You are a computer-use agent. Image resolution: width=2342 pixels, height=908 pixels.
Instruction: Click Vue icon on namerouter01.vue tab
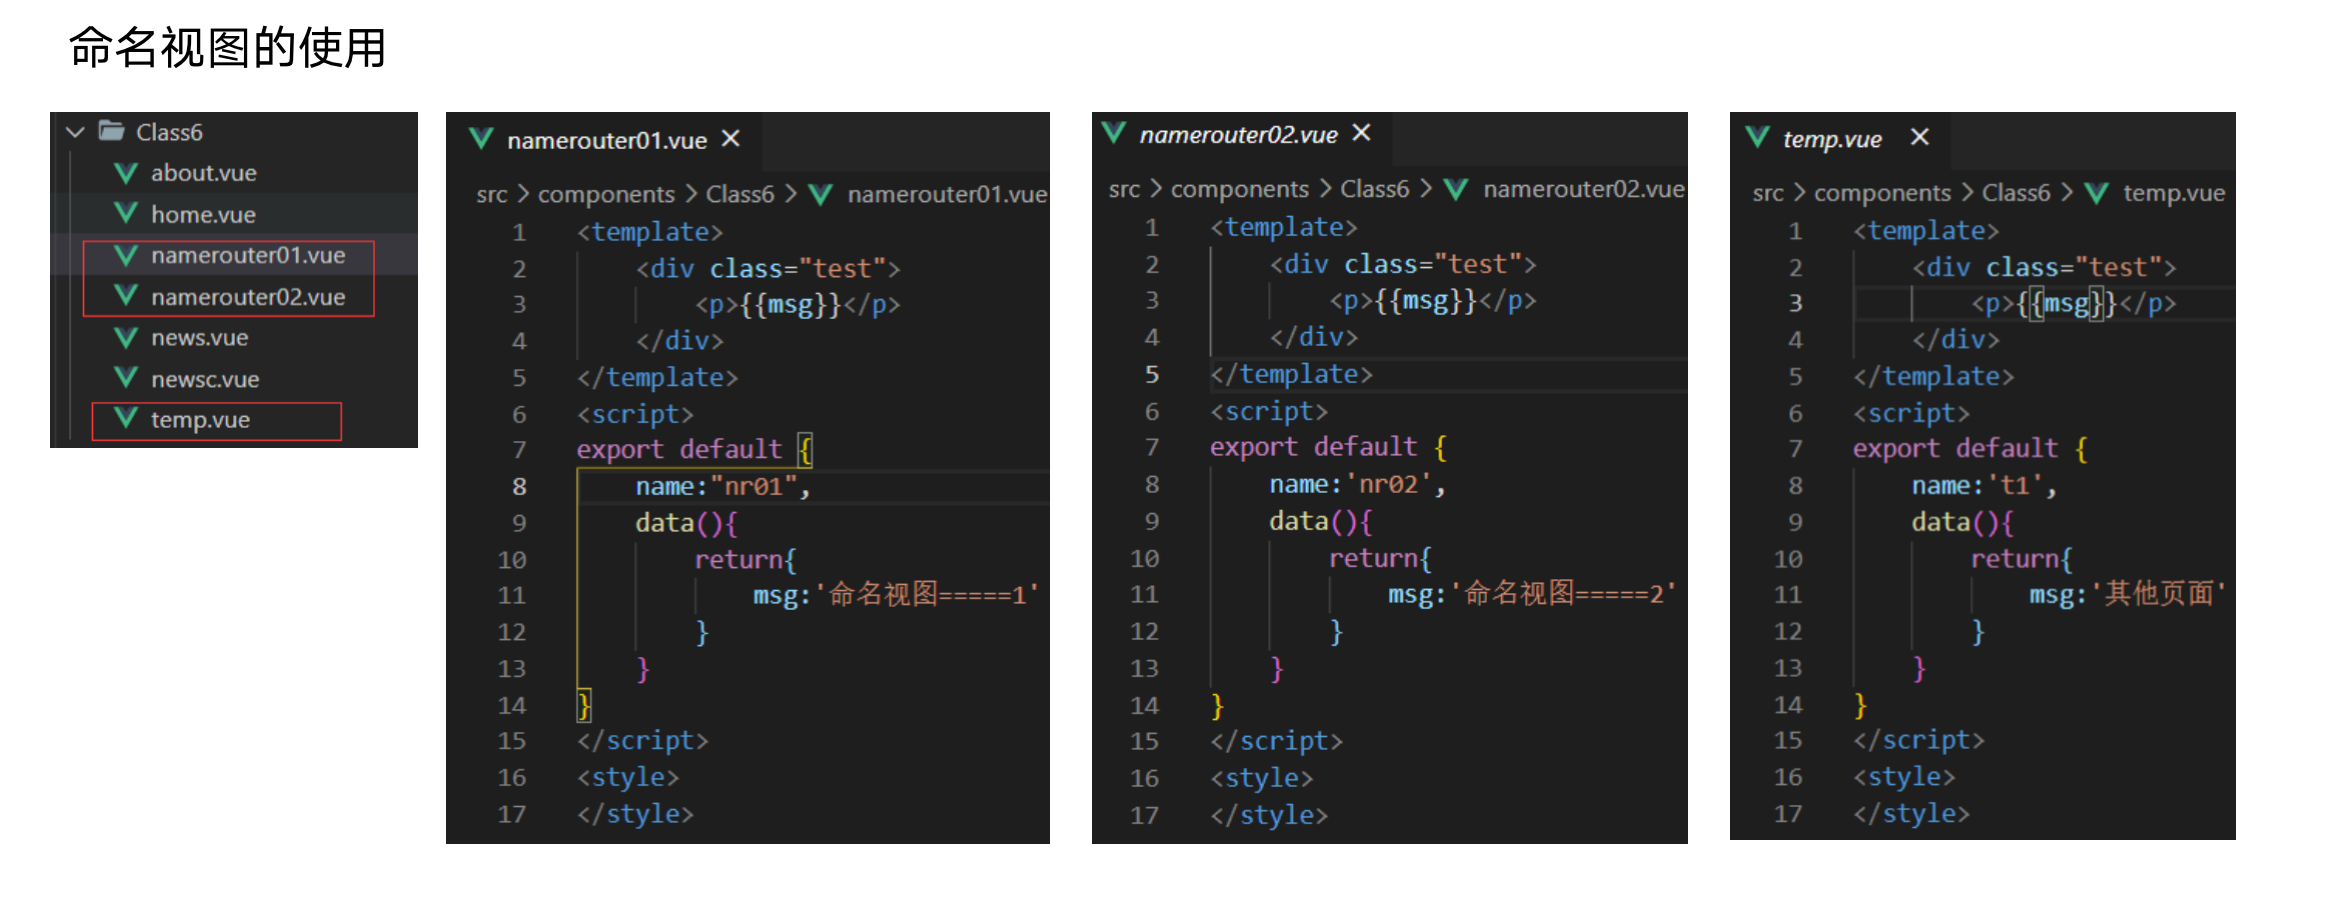point(481,140)
